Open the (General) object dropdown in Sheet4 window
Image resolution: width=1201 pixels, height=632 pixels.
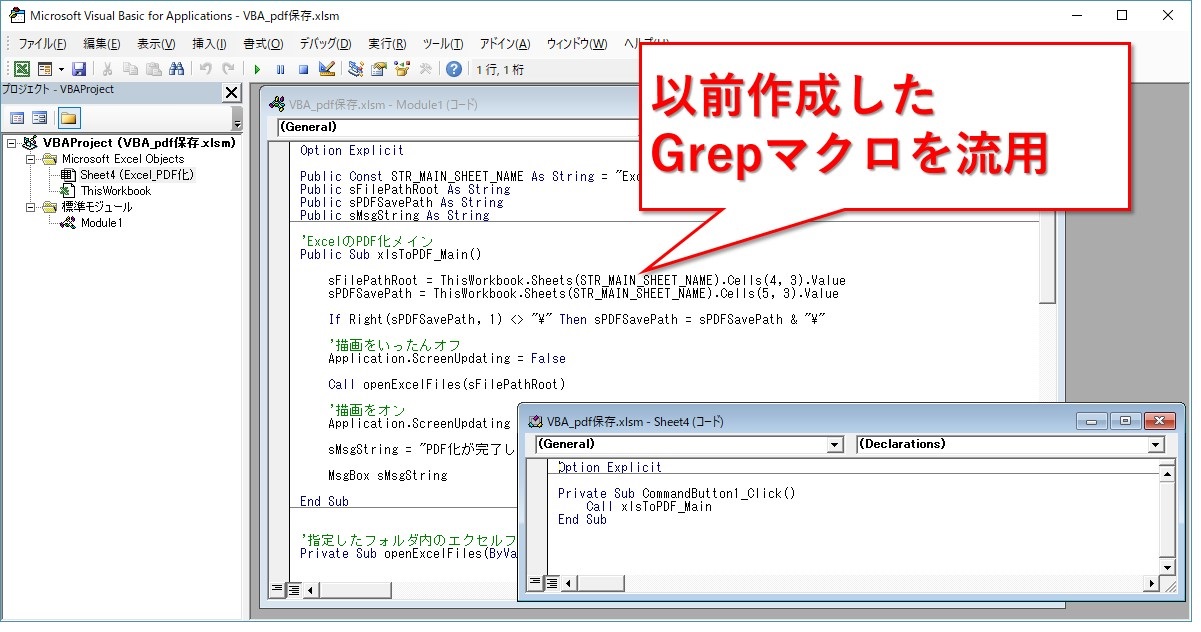tap(835, 445)
